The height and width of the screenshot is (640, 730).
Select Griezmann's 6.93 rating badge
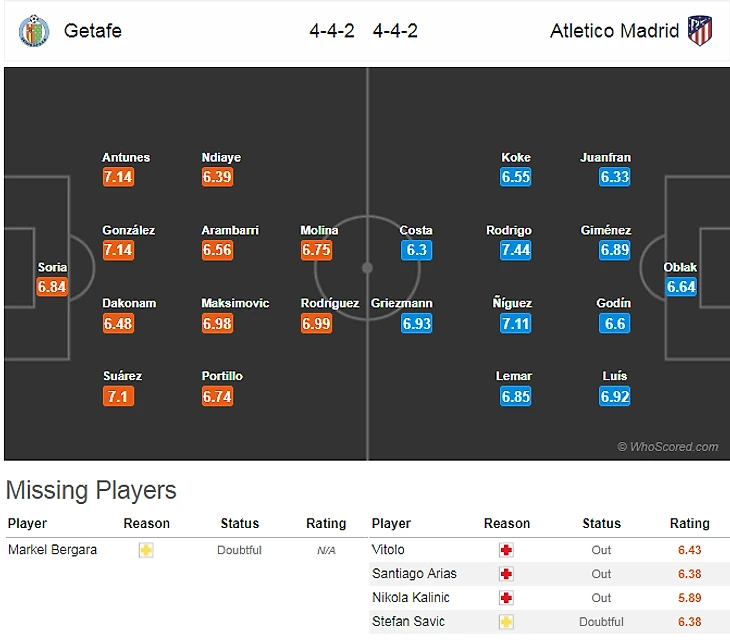click(x=416, y=324)
